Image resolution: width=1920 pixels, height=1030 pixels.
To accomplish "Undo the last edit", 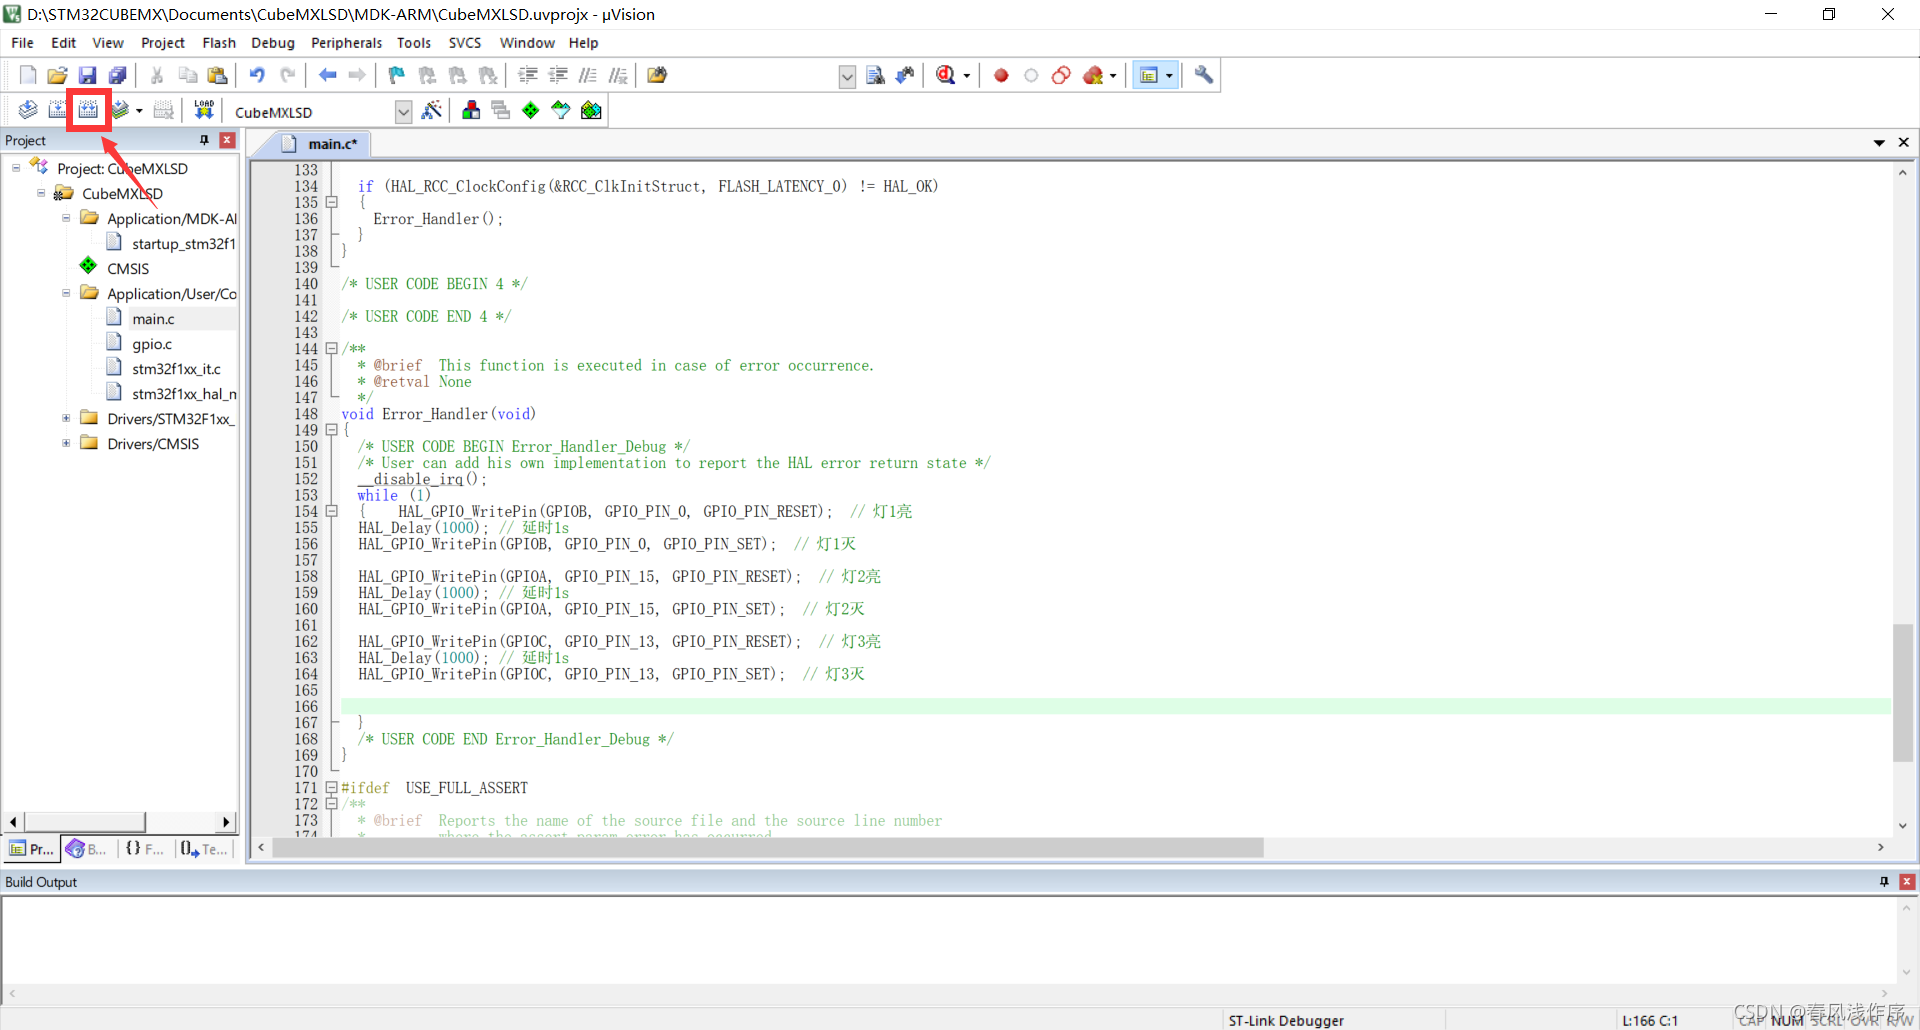I will point(257,75).
